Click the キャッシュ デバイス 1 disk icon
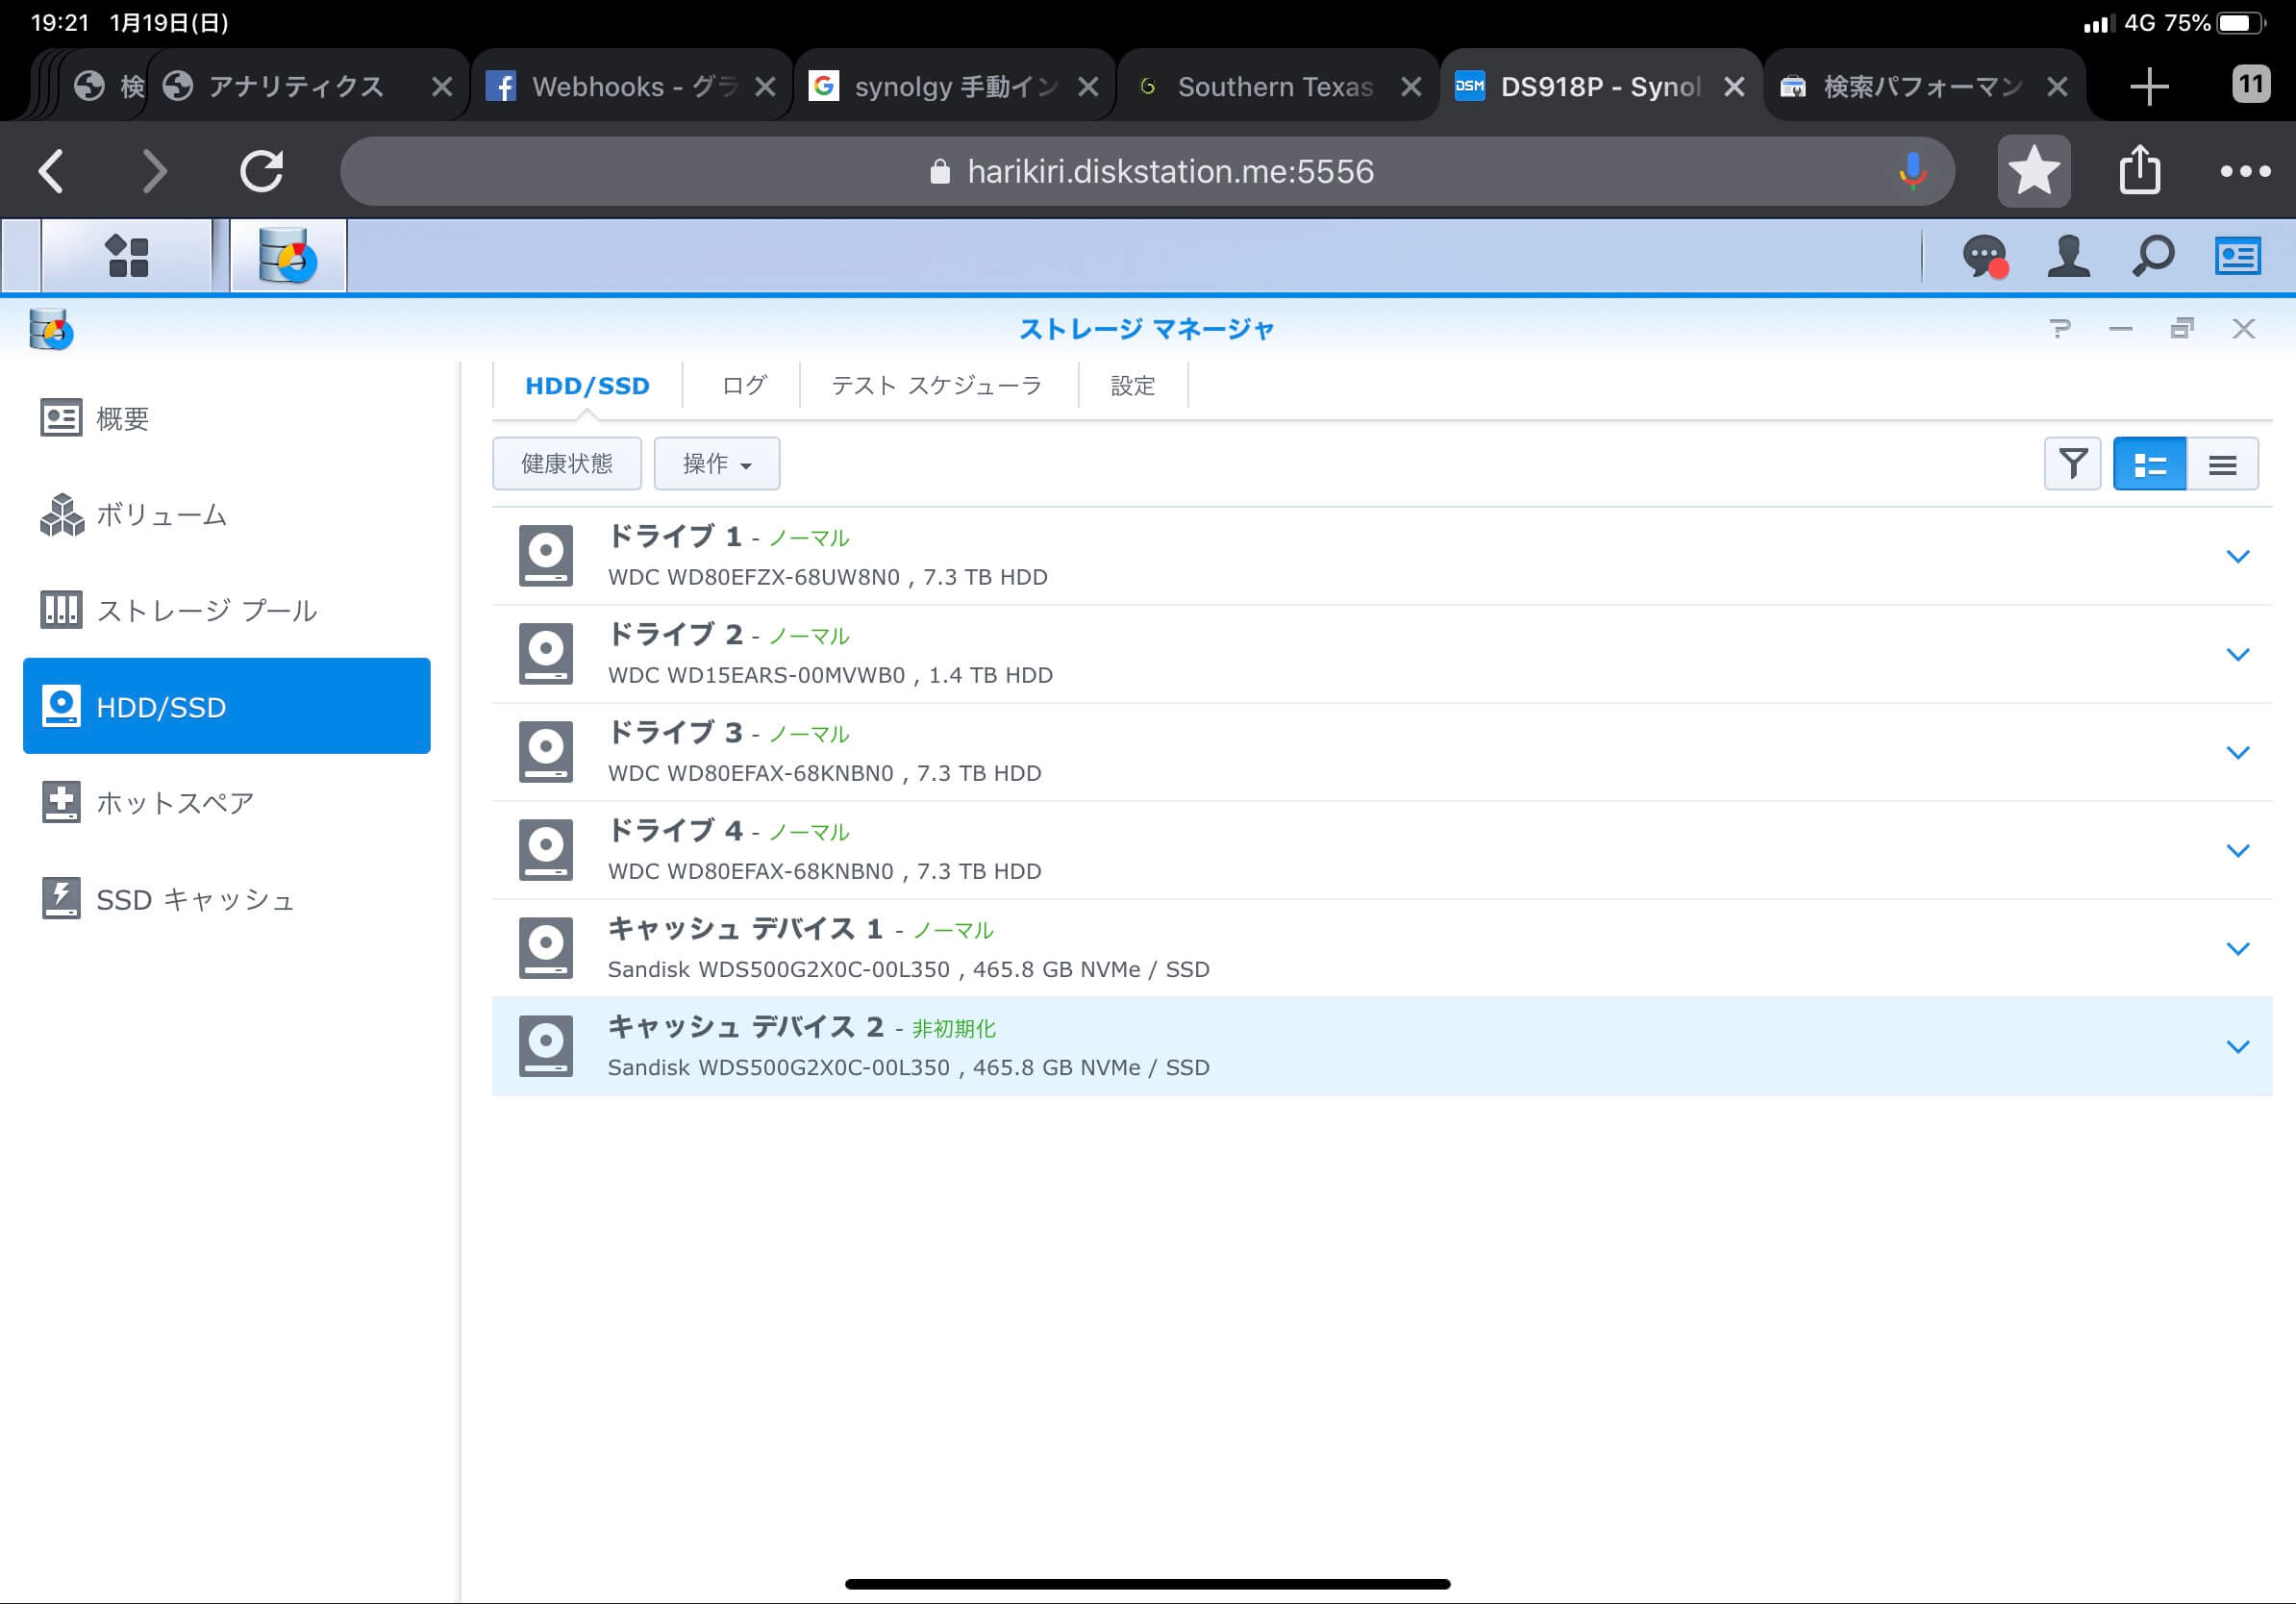The image size is (2296, 1604). (x=546, y=947)
